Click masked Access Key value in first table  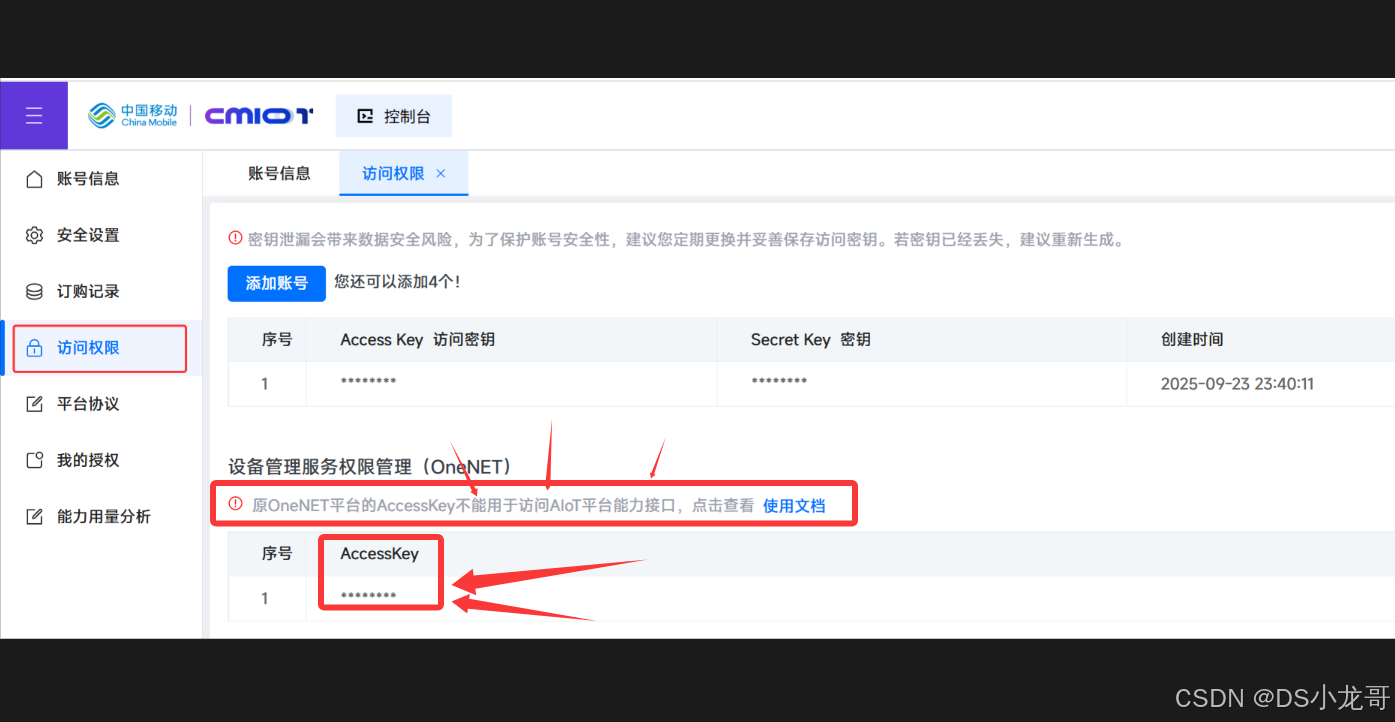(368, 383)
